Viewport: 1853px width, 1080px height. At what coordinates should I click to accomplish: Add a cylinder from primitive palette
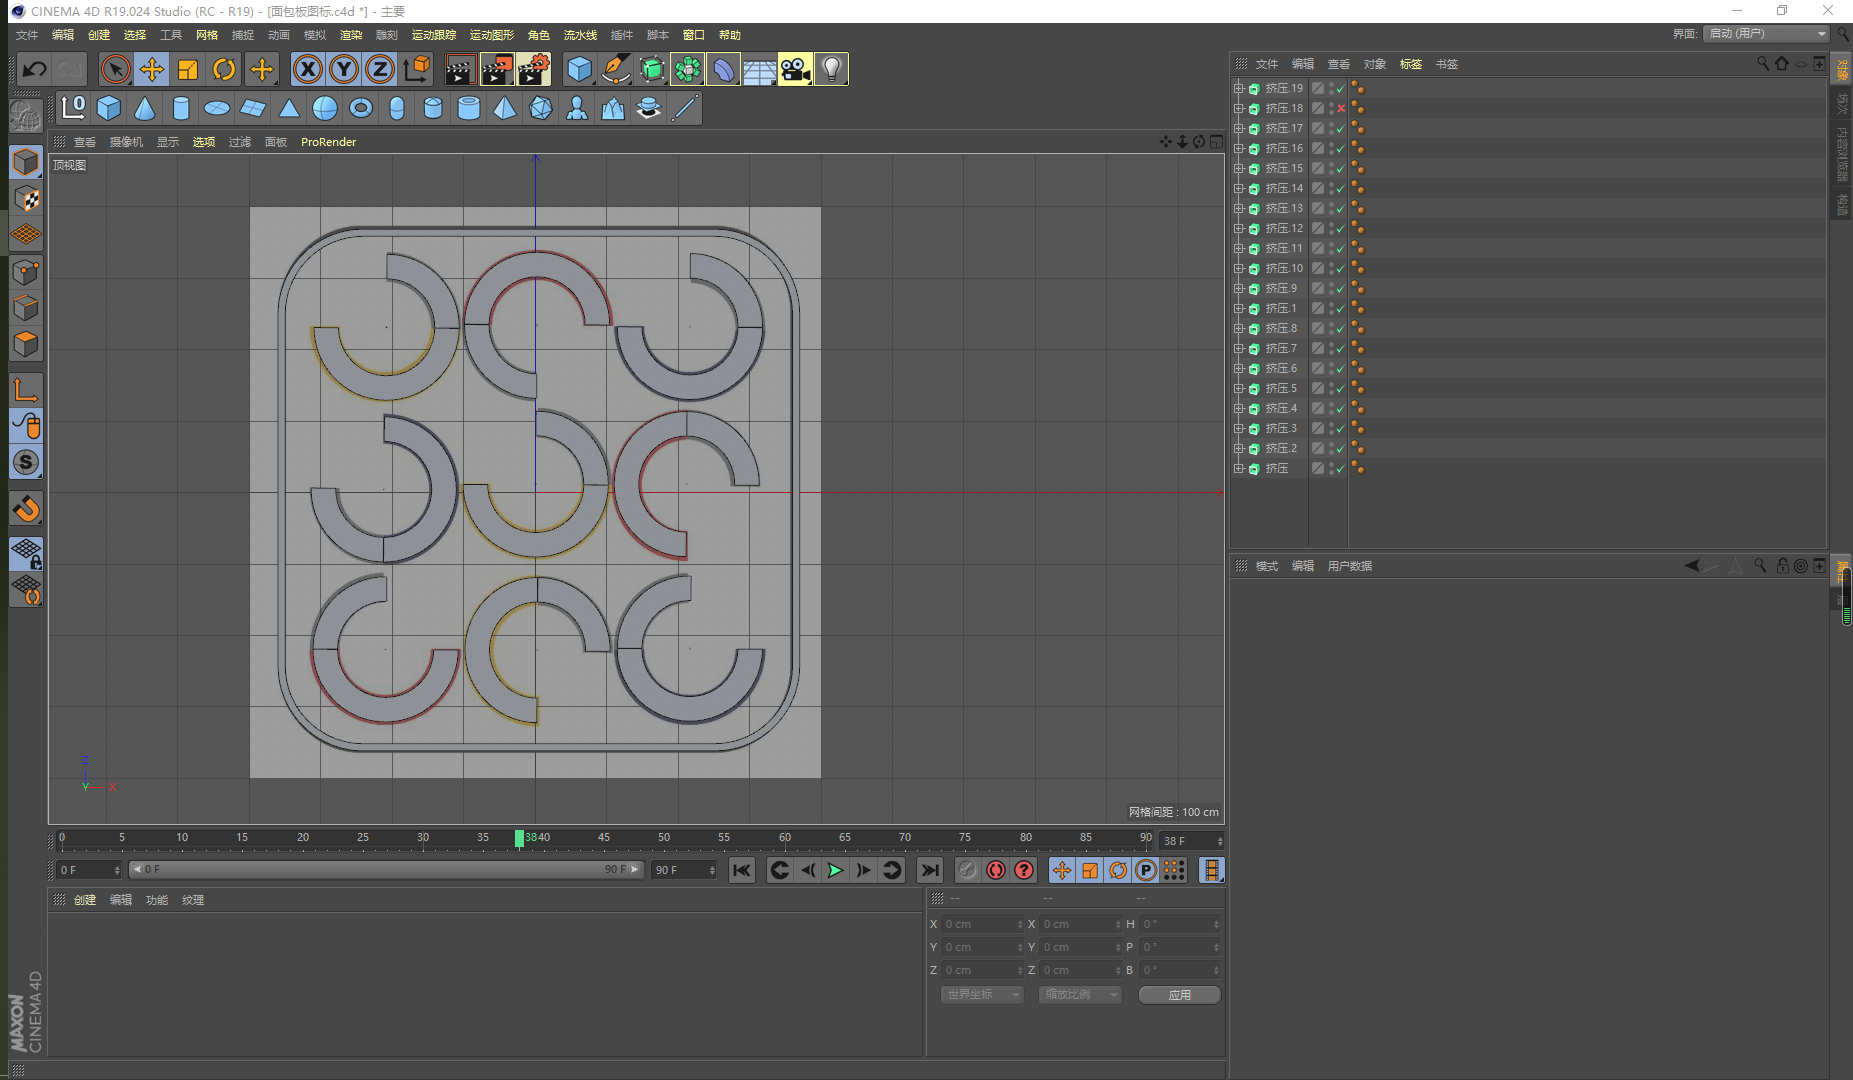(181, 108)
